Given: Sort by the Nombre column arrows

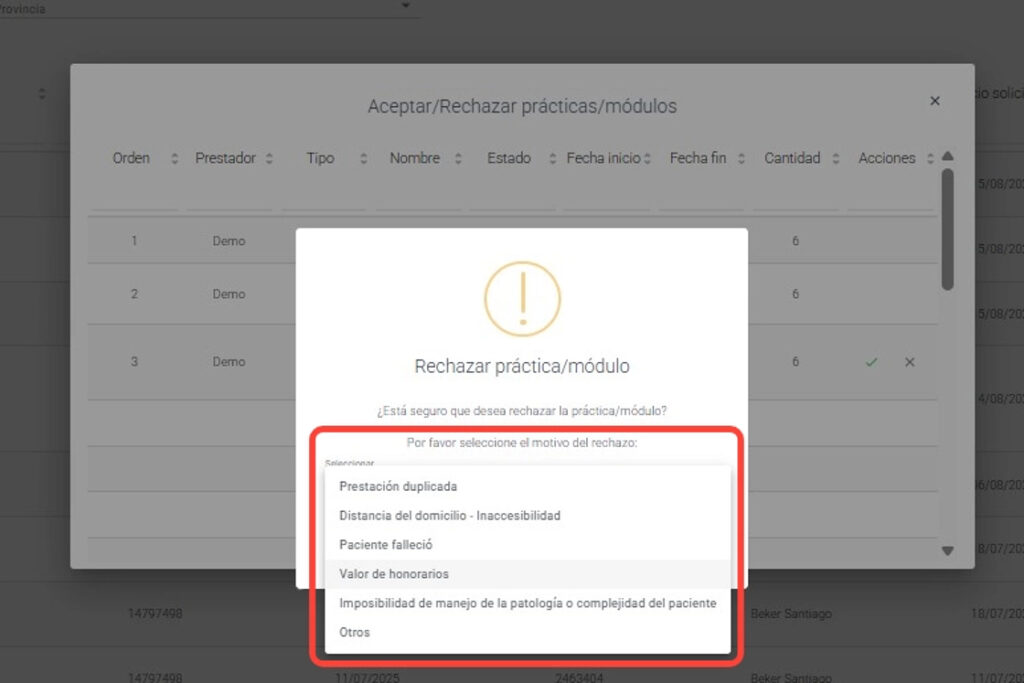Looking at the screenshot, I should 458,159.
